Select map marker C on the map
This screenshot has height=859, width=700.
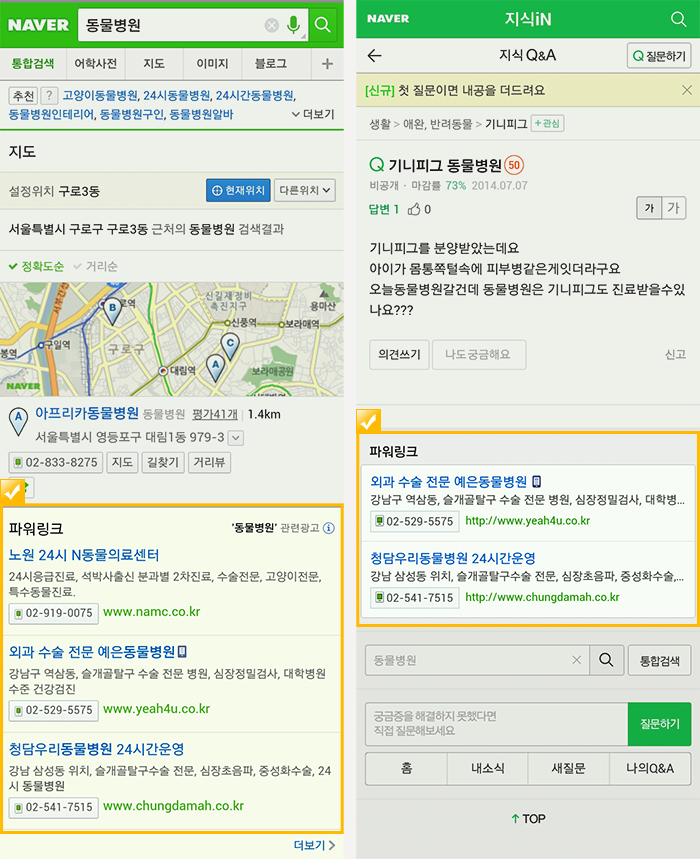click(x=230, y=347)
